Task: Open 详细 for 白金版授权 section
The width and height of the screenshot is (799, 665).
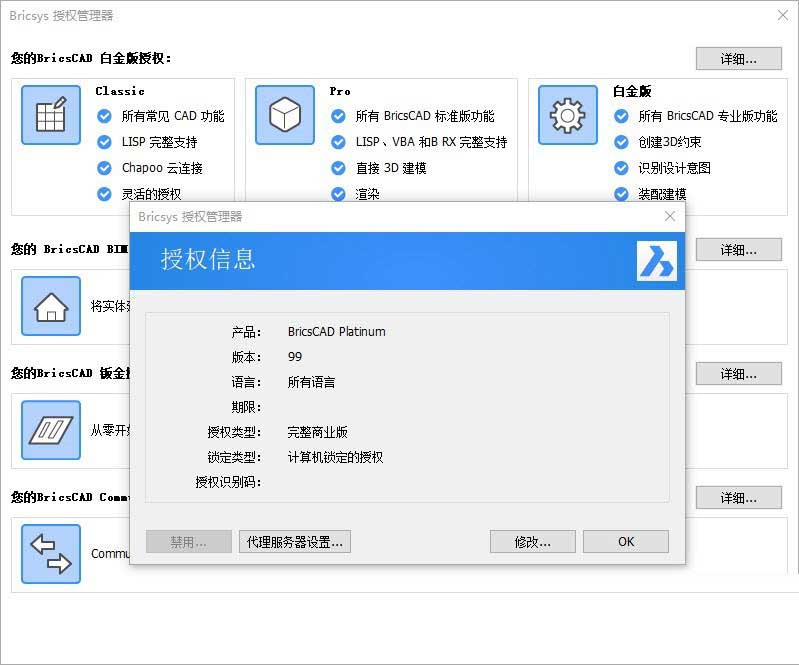Action: point(738,59)
